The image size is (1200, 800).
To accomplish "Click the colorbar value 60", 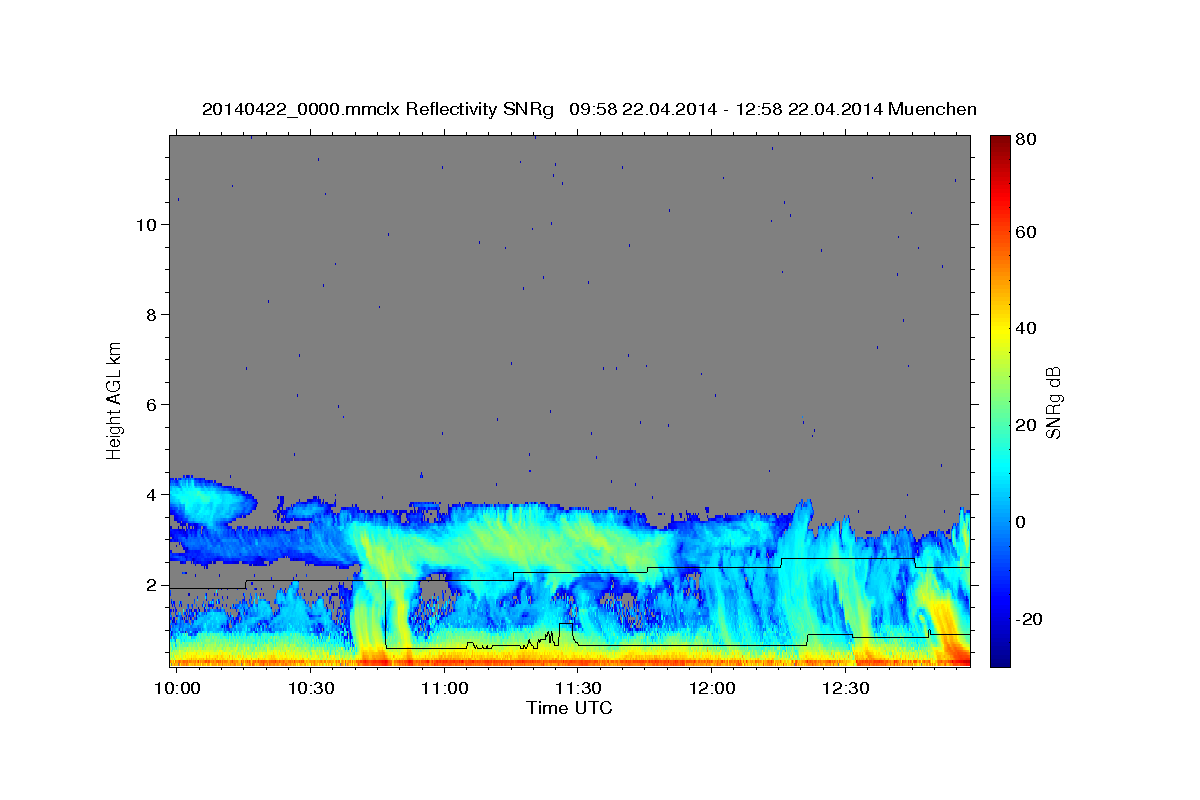I will coord(1025,232).
